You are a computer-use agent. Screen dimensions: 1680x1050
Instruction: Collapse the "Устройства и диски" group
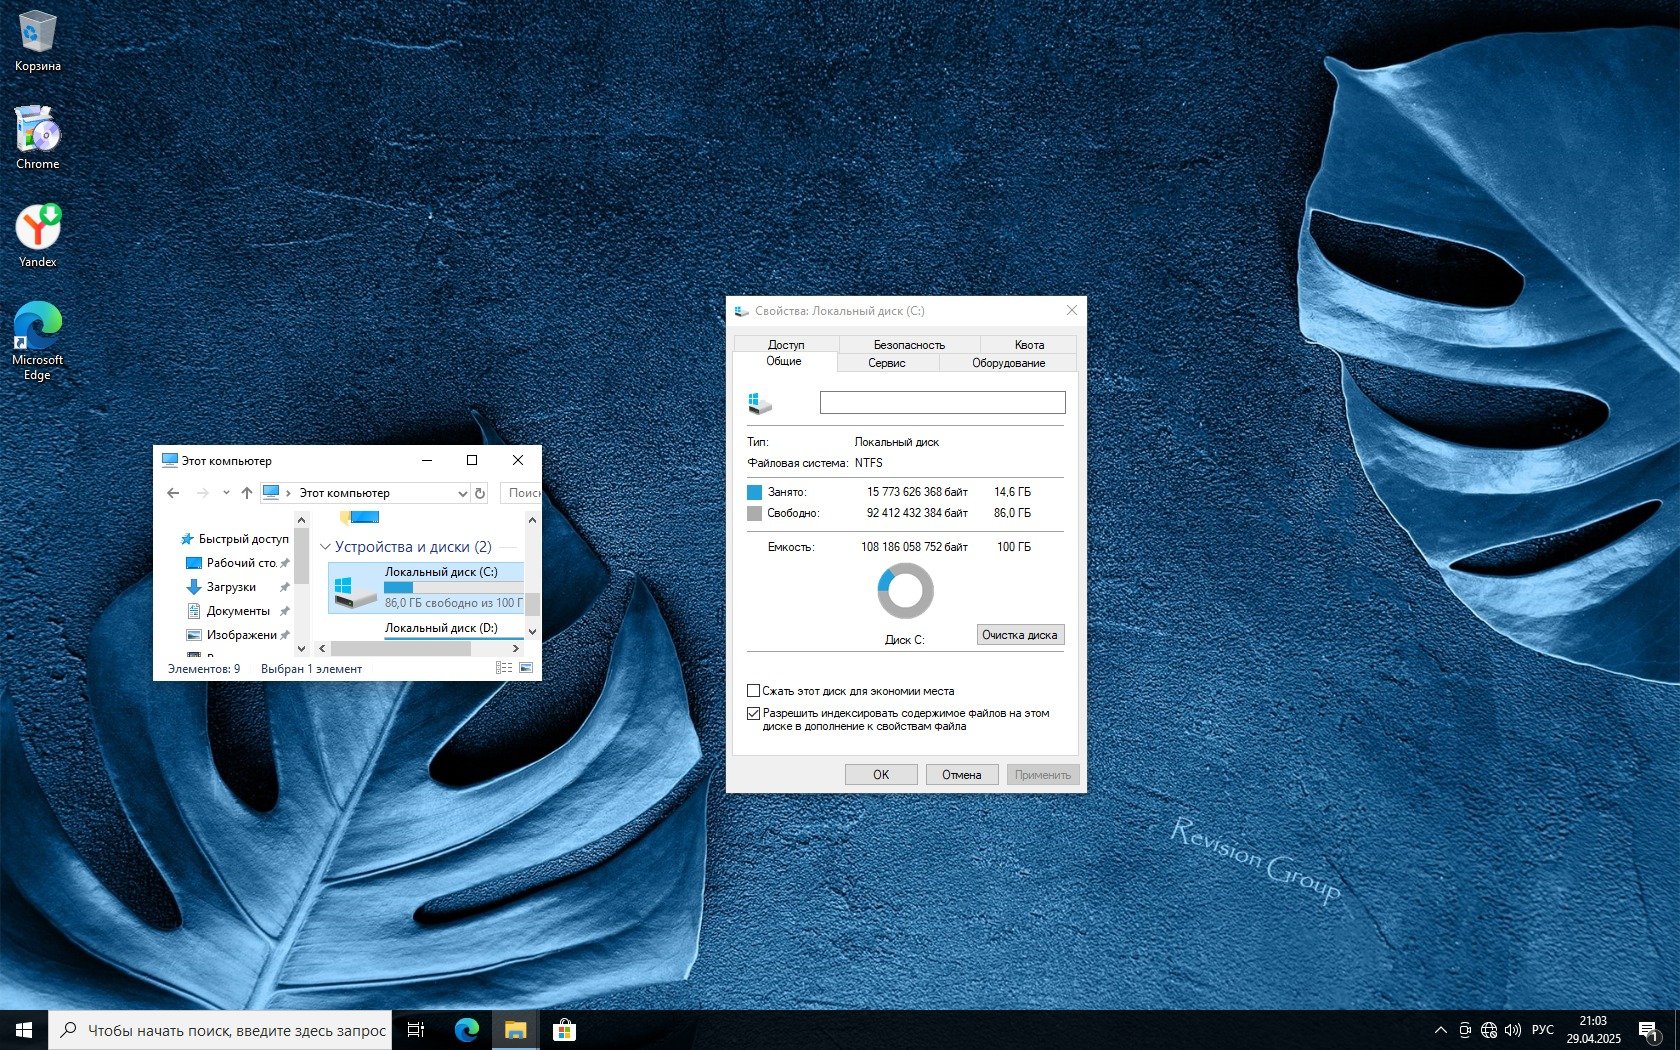(x=325, y=547)
